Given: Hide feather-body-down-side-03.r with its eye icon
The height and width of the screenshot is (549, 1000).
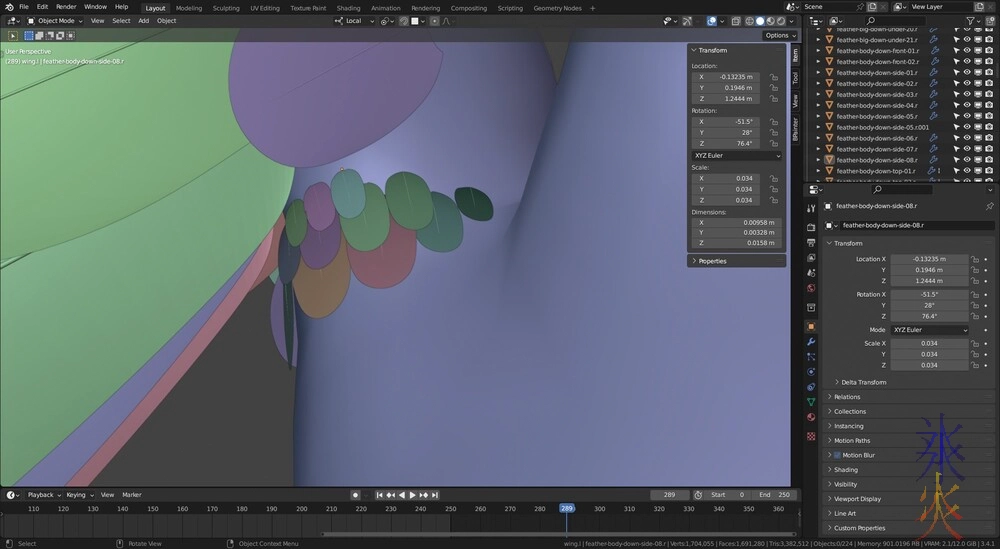Looking at the screenshot, I should (x=967, y=94).
